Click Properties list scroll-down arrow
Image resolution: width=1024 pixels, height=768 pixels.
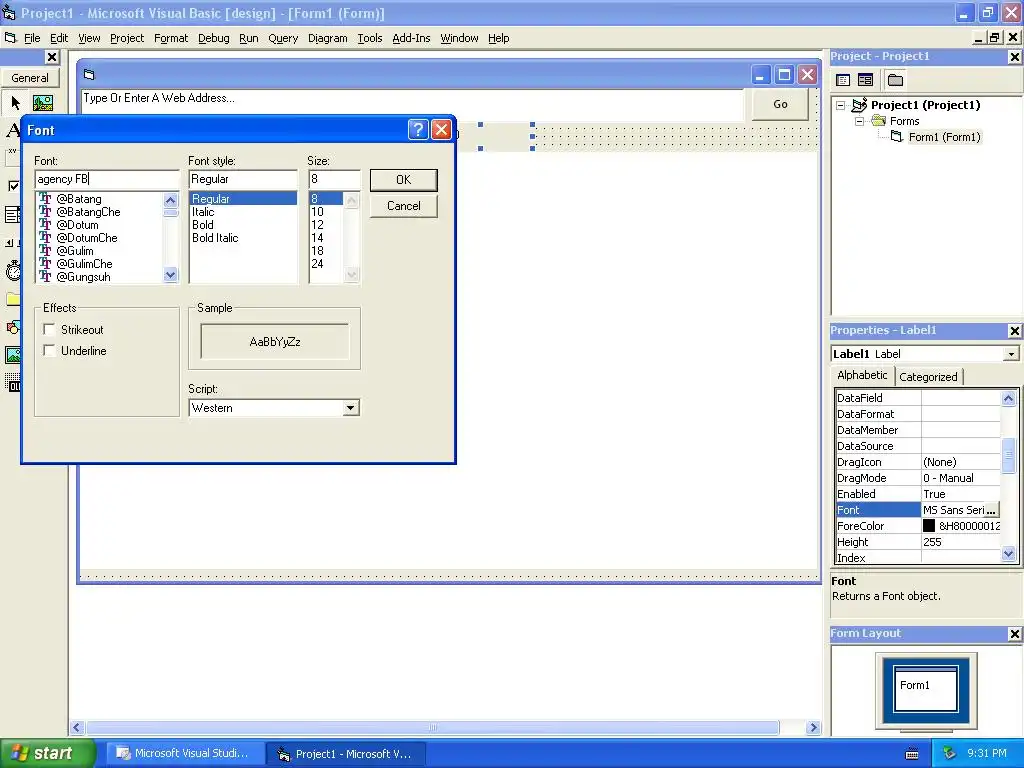click(x=1009, y=554)
